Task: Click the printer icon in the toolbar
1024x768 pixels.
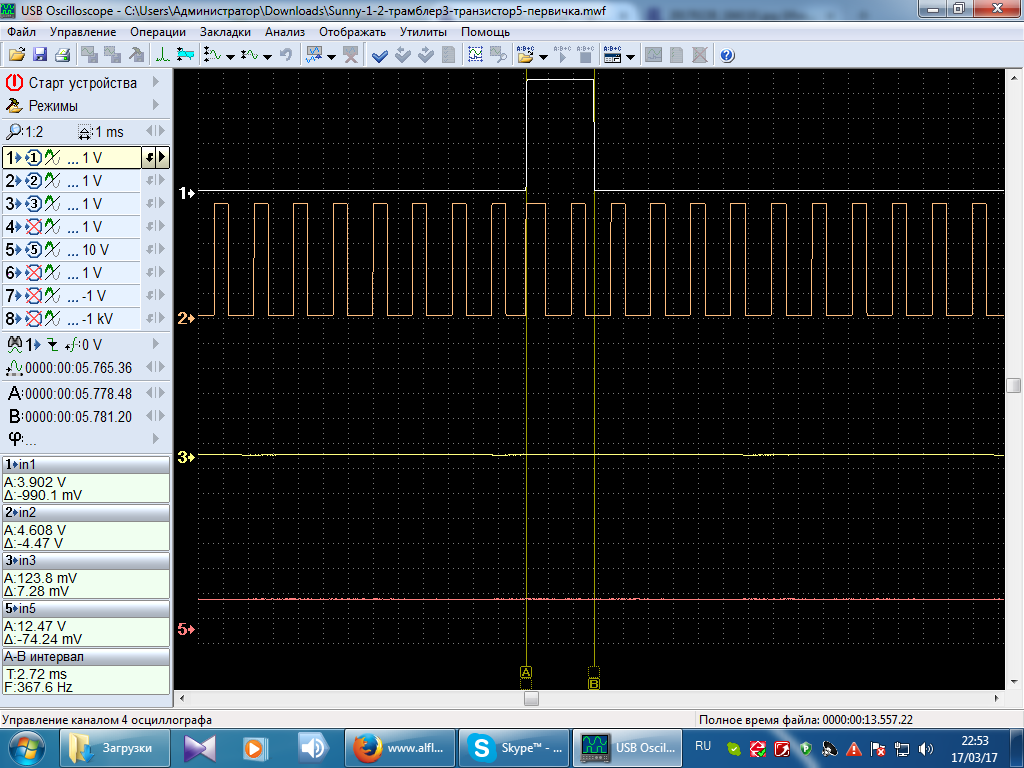Action: tap(62, 55)
